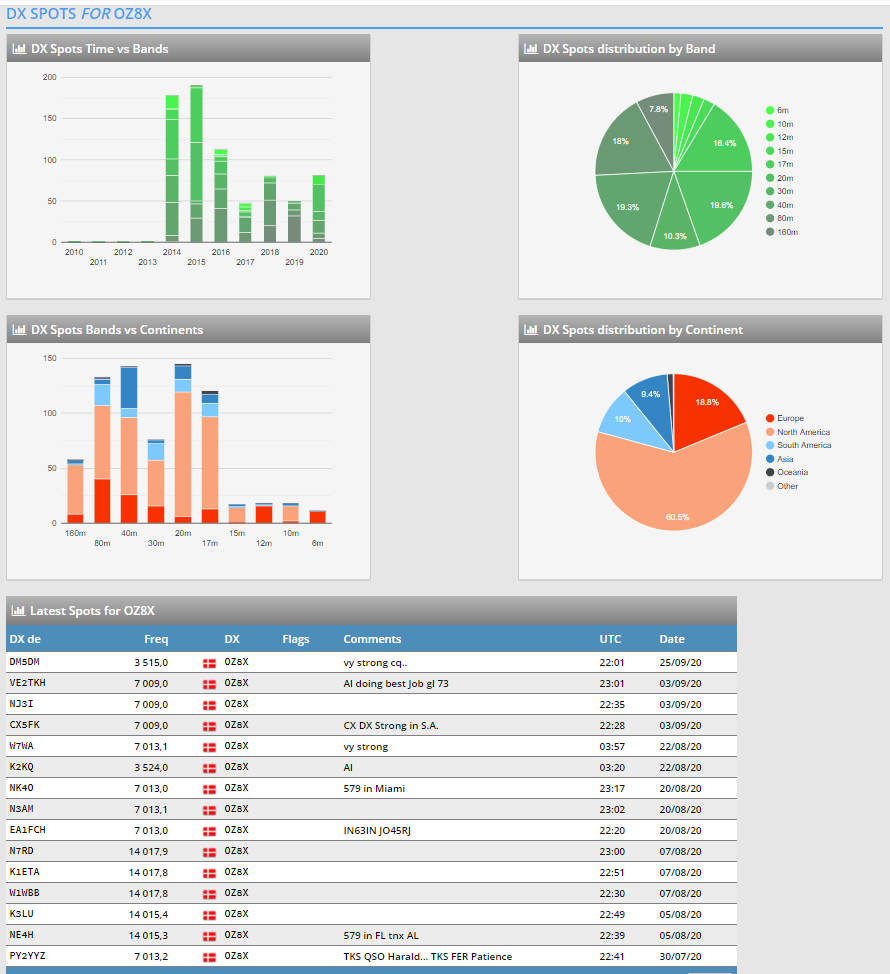Screen dimensions: 890x974
Task: Click Denmark flag icon in PY2YYZ row
Action: pos(210,957)
